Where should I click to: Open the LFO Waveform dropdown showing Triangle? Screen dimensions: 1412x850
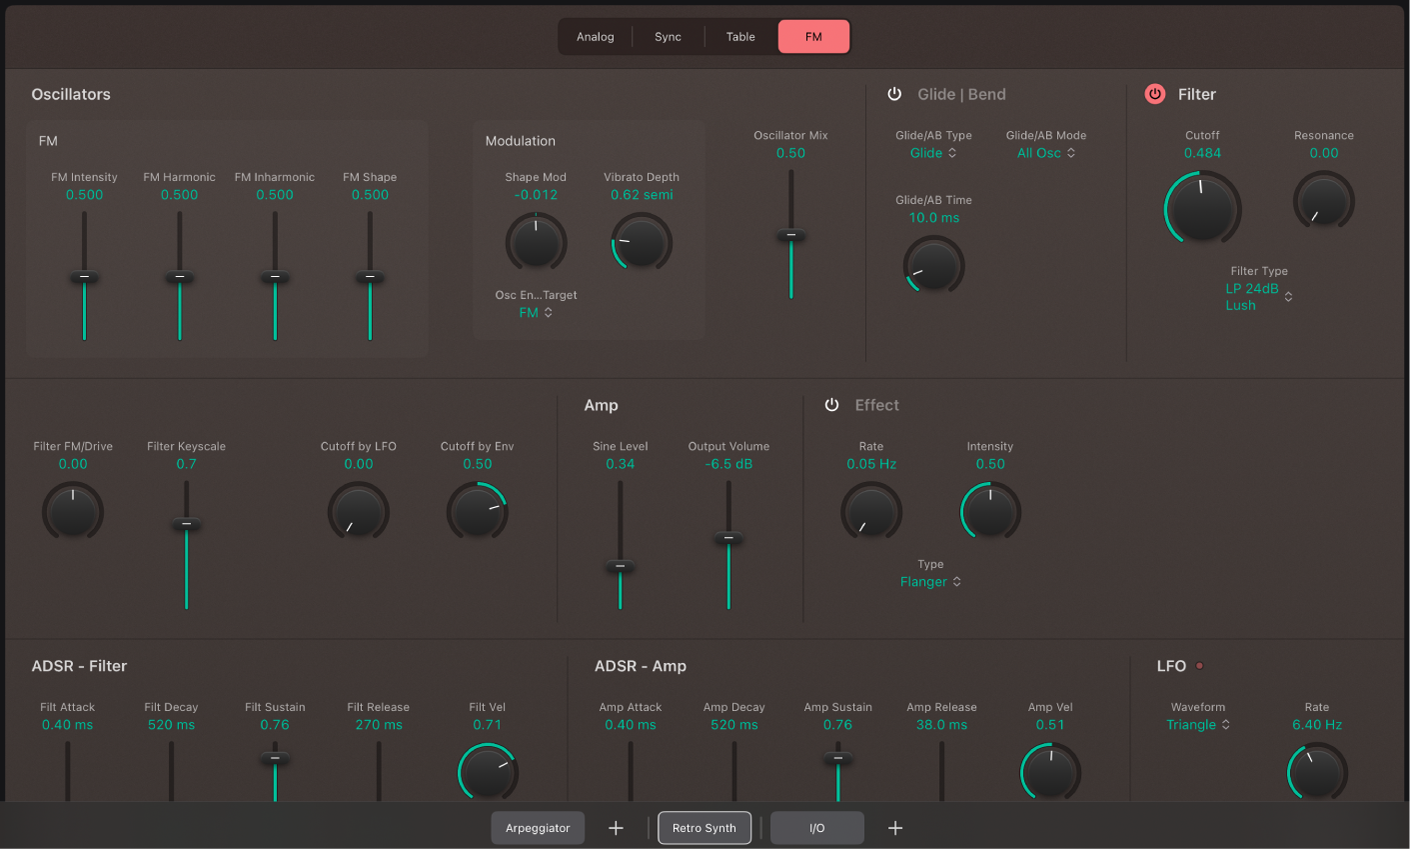(x=1197, y=724)
